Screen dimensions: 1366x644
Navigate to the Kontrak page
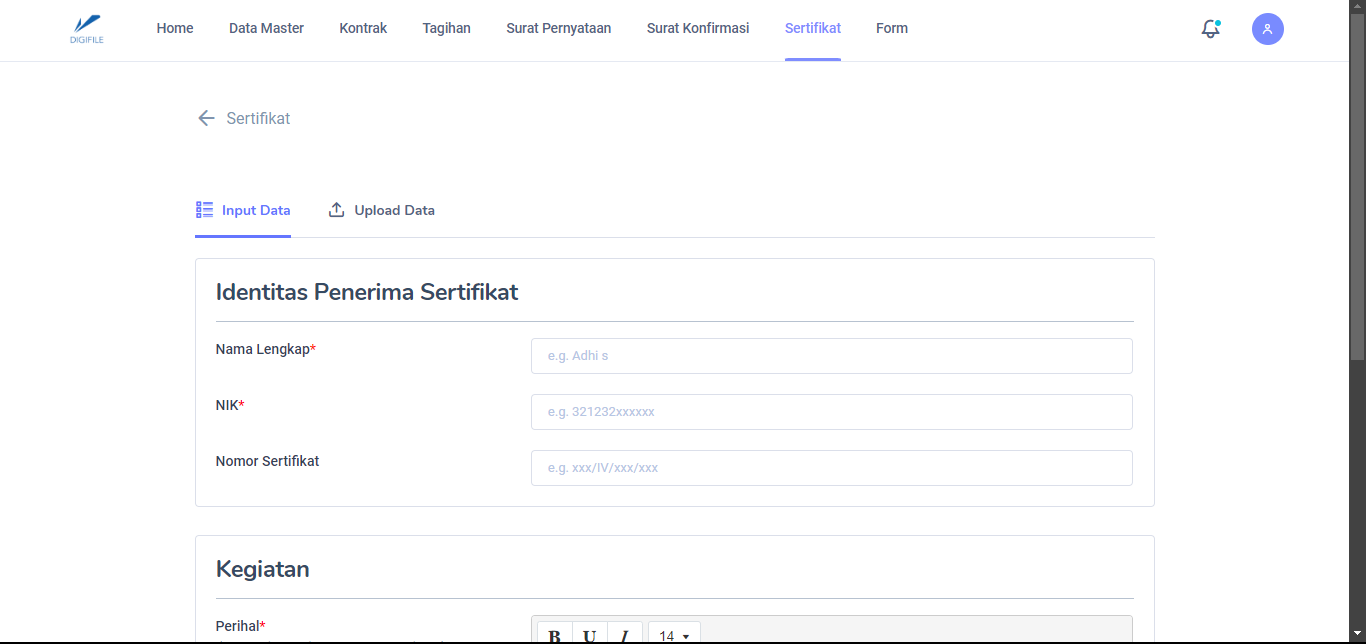pyautogui.click(x=363, y=29)
